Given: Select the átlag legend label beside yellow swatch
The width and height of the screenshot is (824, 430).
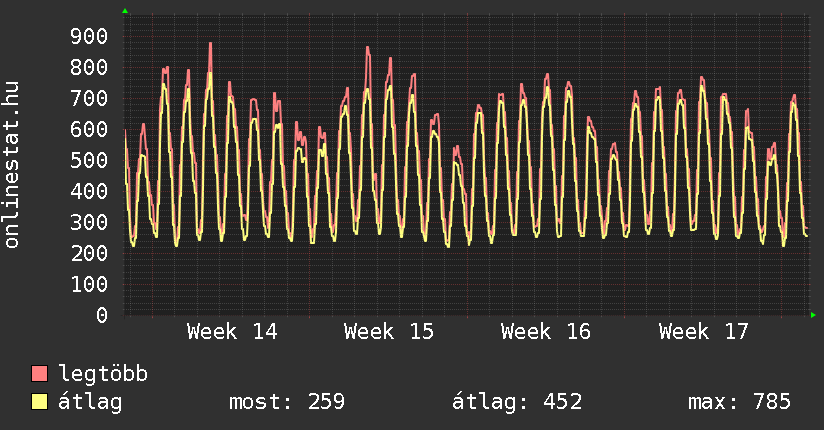Looking at the screenshot, I should [x=90, y=402].
